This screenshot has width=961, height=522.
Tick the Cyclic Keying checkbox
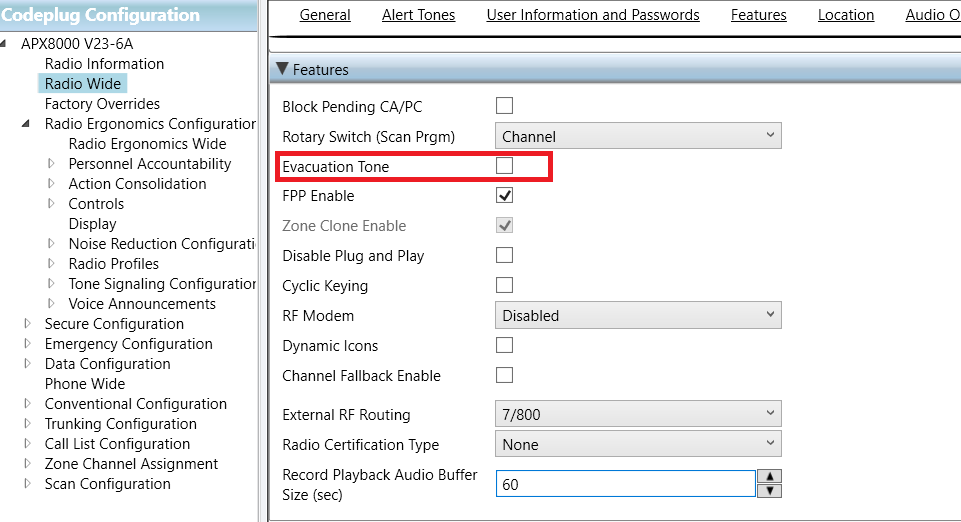click(x=504, y=285)
